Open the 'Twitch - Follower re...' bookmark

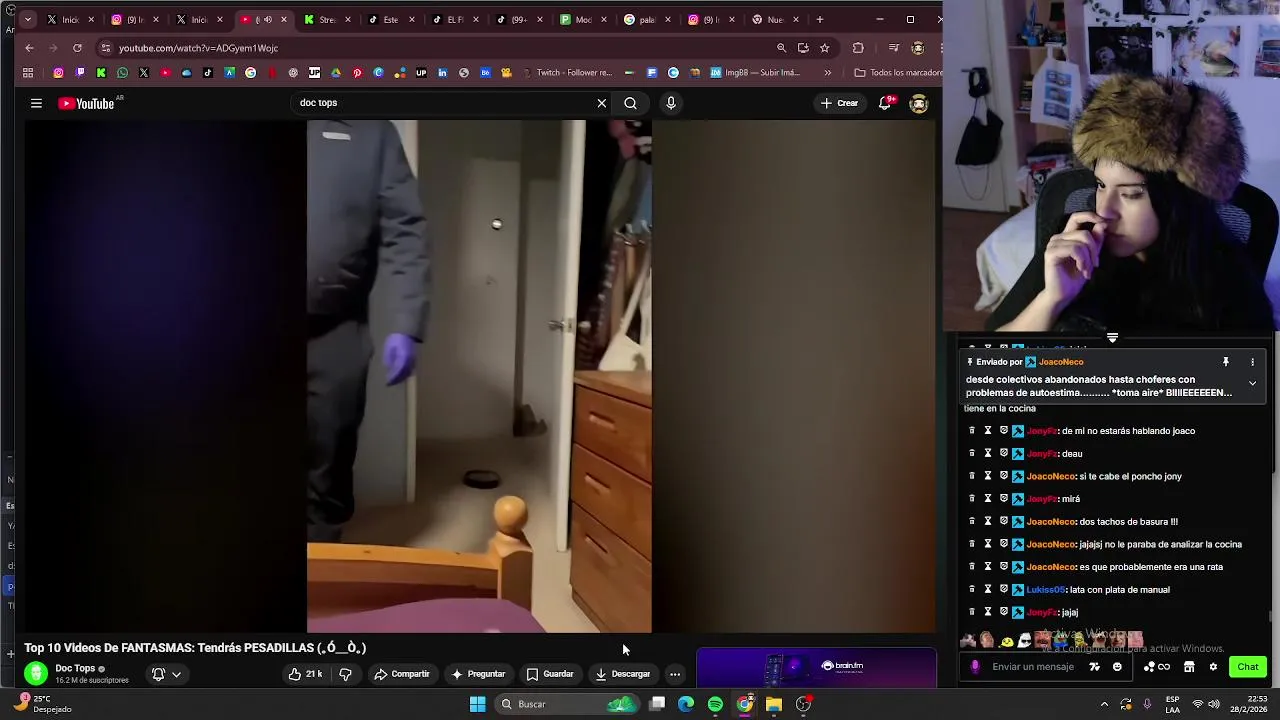[x=567, y=72]
